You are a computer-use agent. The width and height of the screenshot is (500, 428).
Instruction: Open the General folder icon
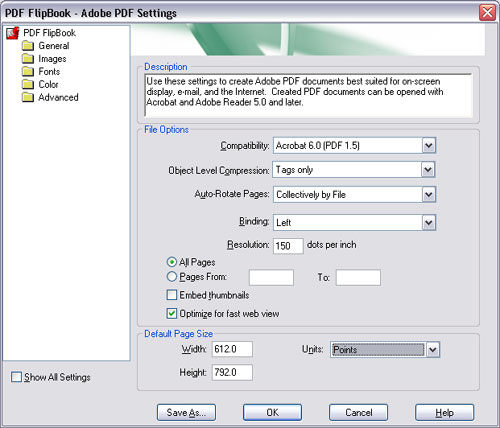pyautogui.click(x=28, y=46)
